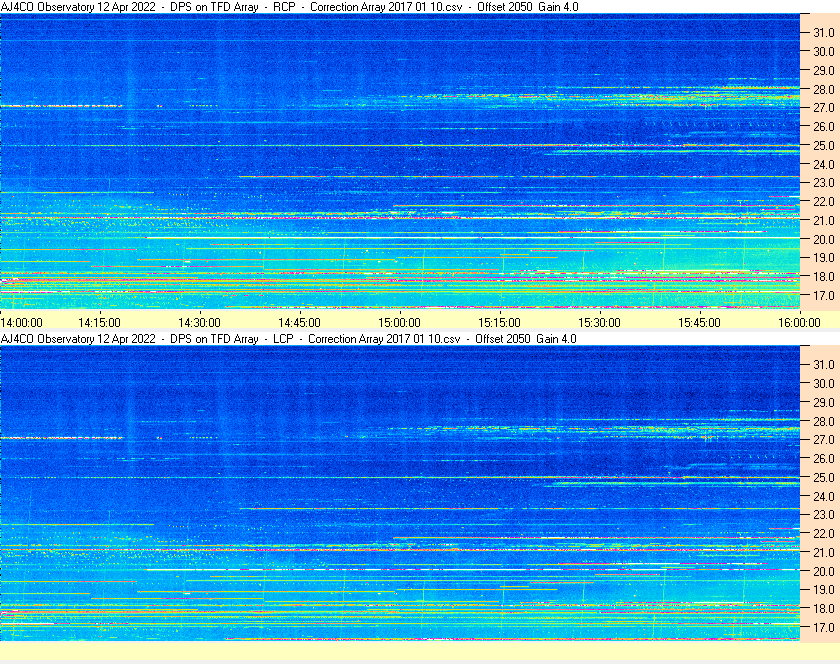
Task: Select the 31.0 frequency label in RCP panel
Action: (823, 33)
